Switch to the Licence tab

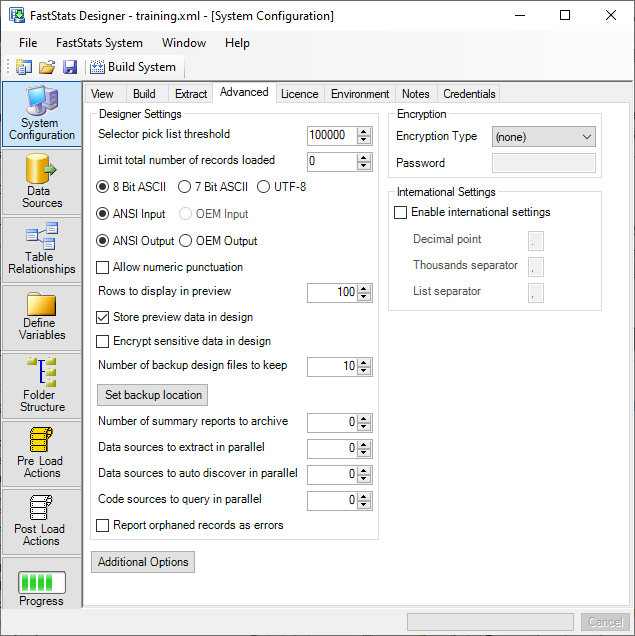tap(300, 94)
